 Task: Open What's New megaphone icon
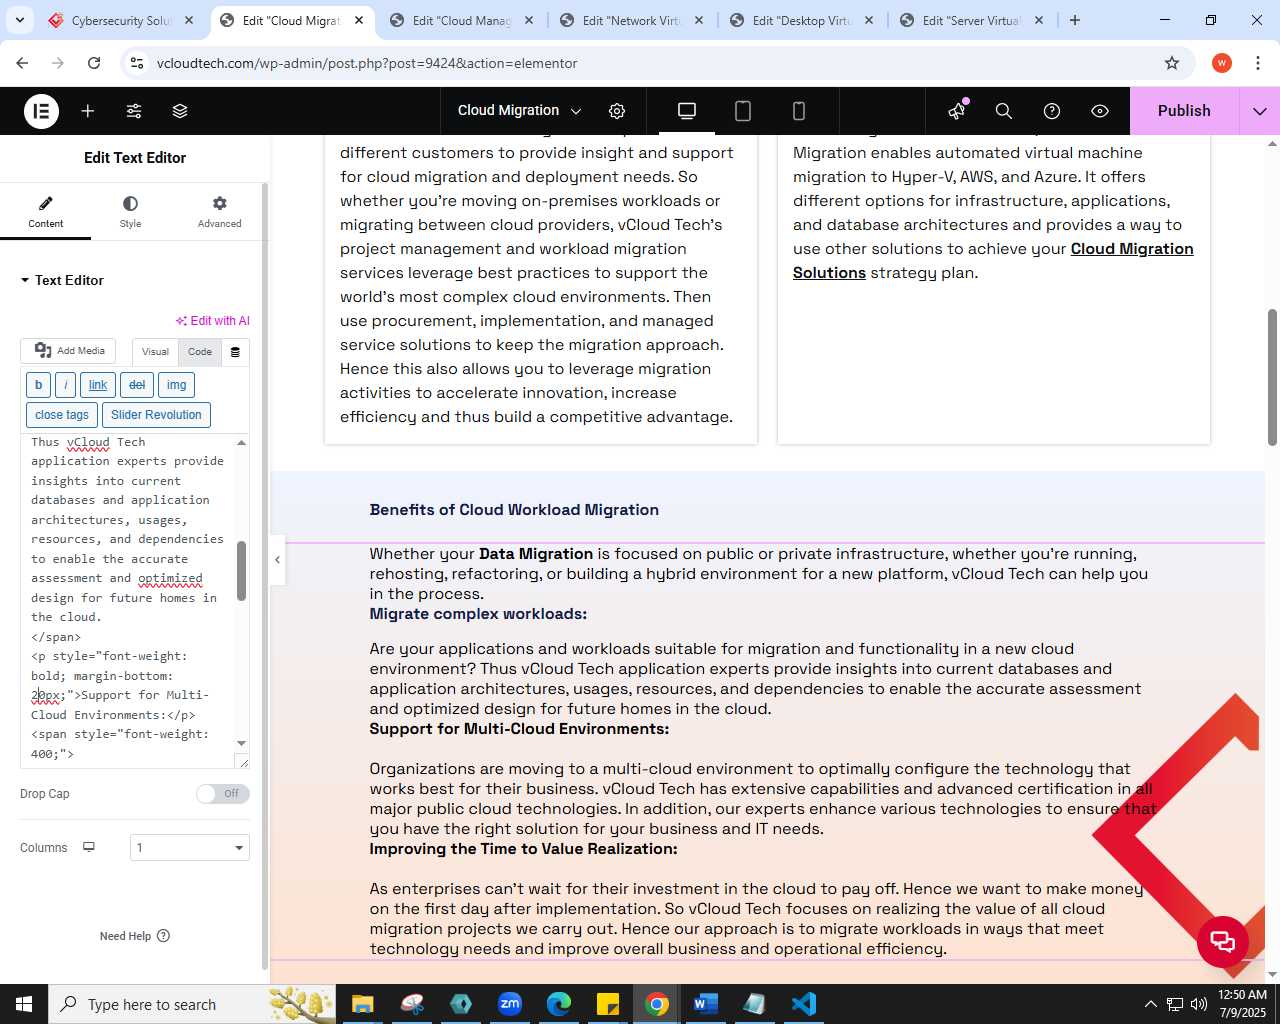957,110
